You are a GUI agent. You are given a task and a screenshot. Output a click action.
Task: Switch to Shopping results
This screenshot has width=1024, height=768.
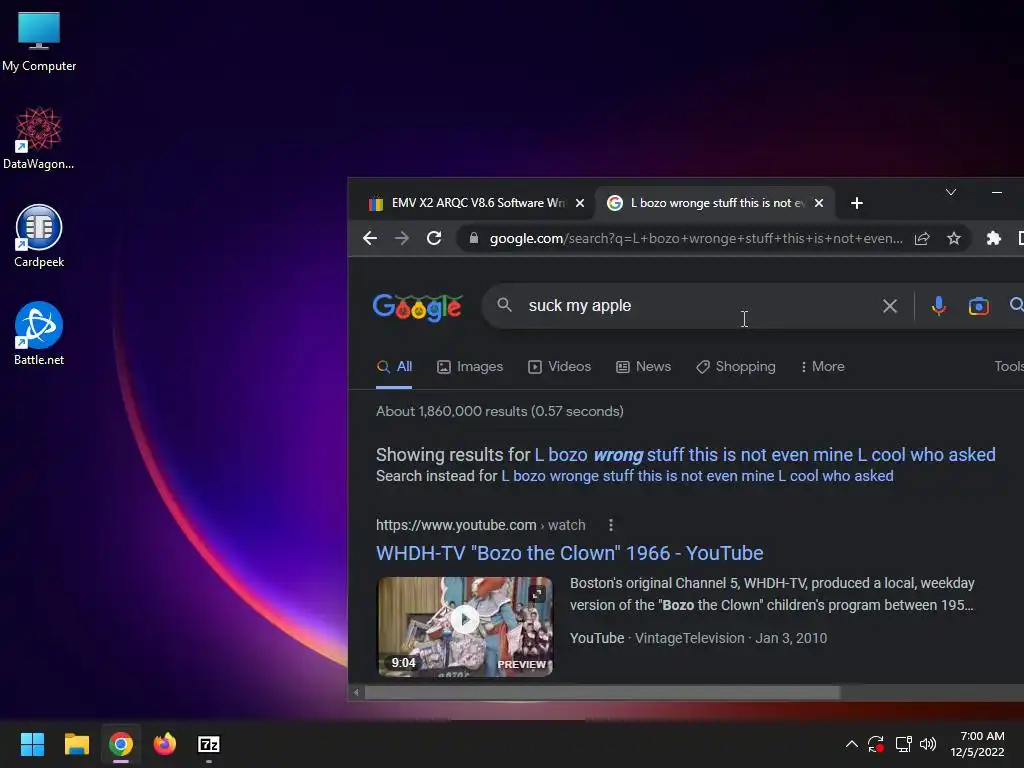(735, 367)
